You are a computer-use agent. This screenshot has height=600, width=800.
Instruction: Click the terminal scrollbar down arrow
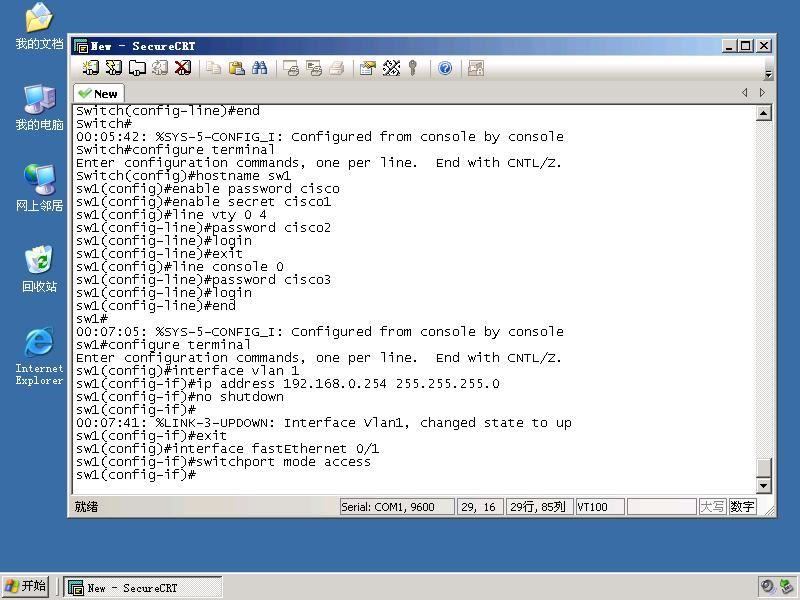(763, 485)
